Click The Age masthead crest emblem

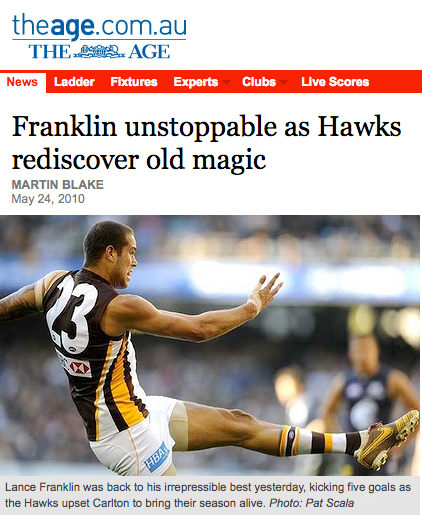(99, 52)
